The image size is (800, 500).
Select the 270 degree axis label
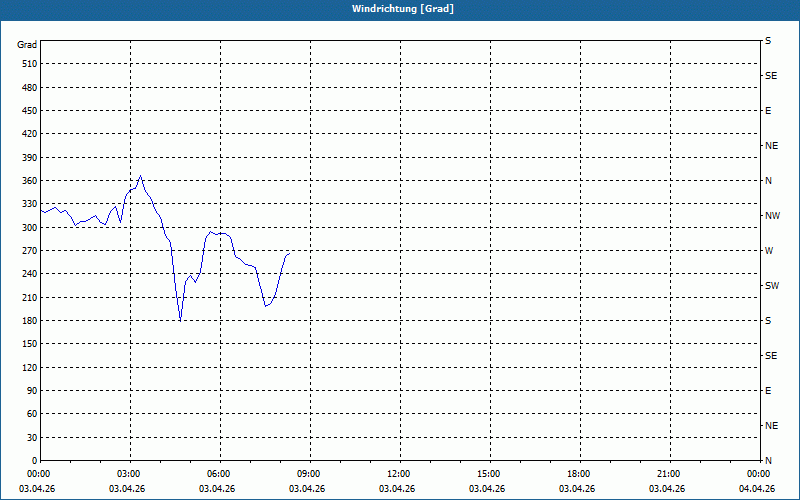30,251
